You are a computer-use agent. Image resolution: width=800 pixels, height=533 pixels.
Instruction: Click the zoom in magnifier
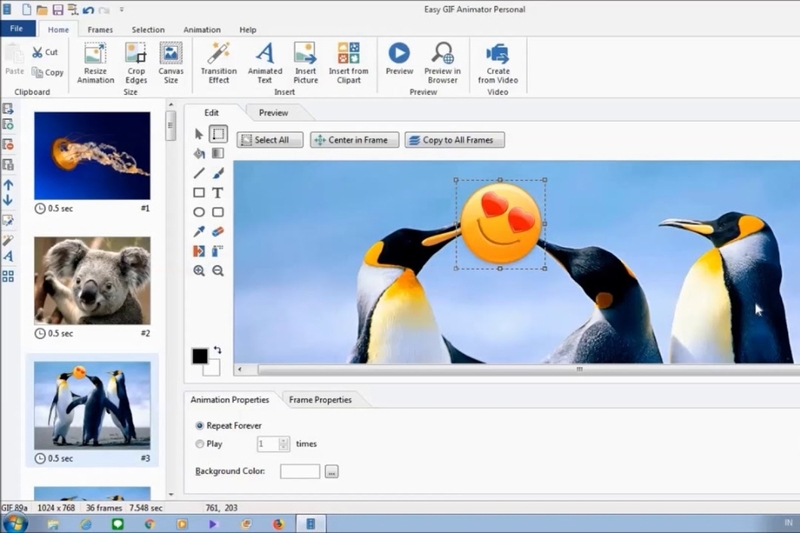[199, 271]
